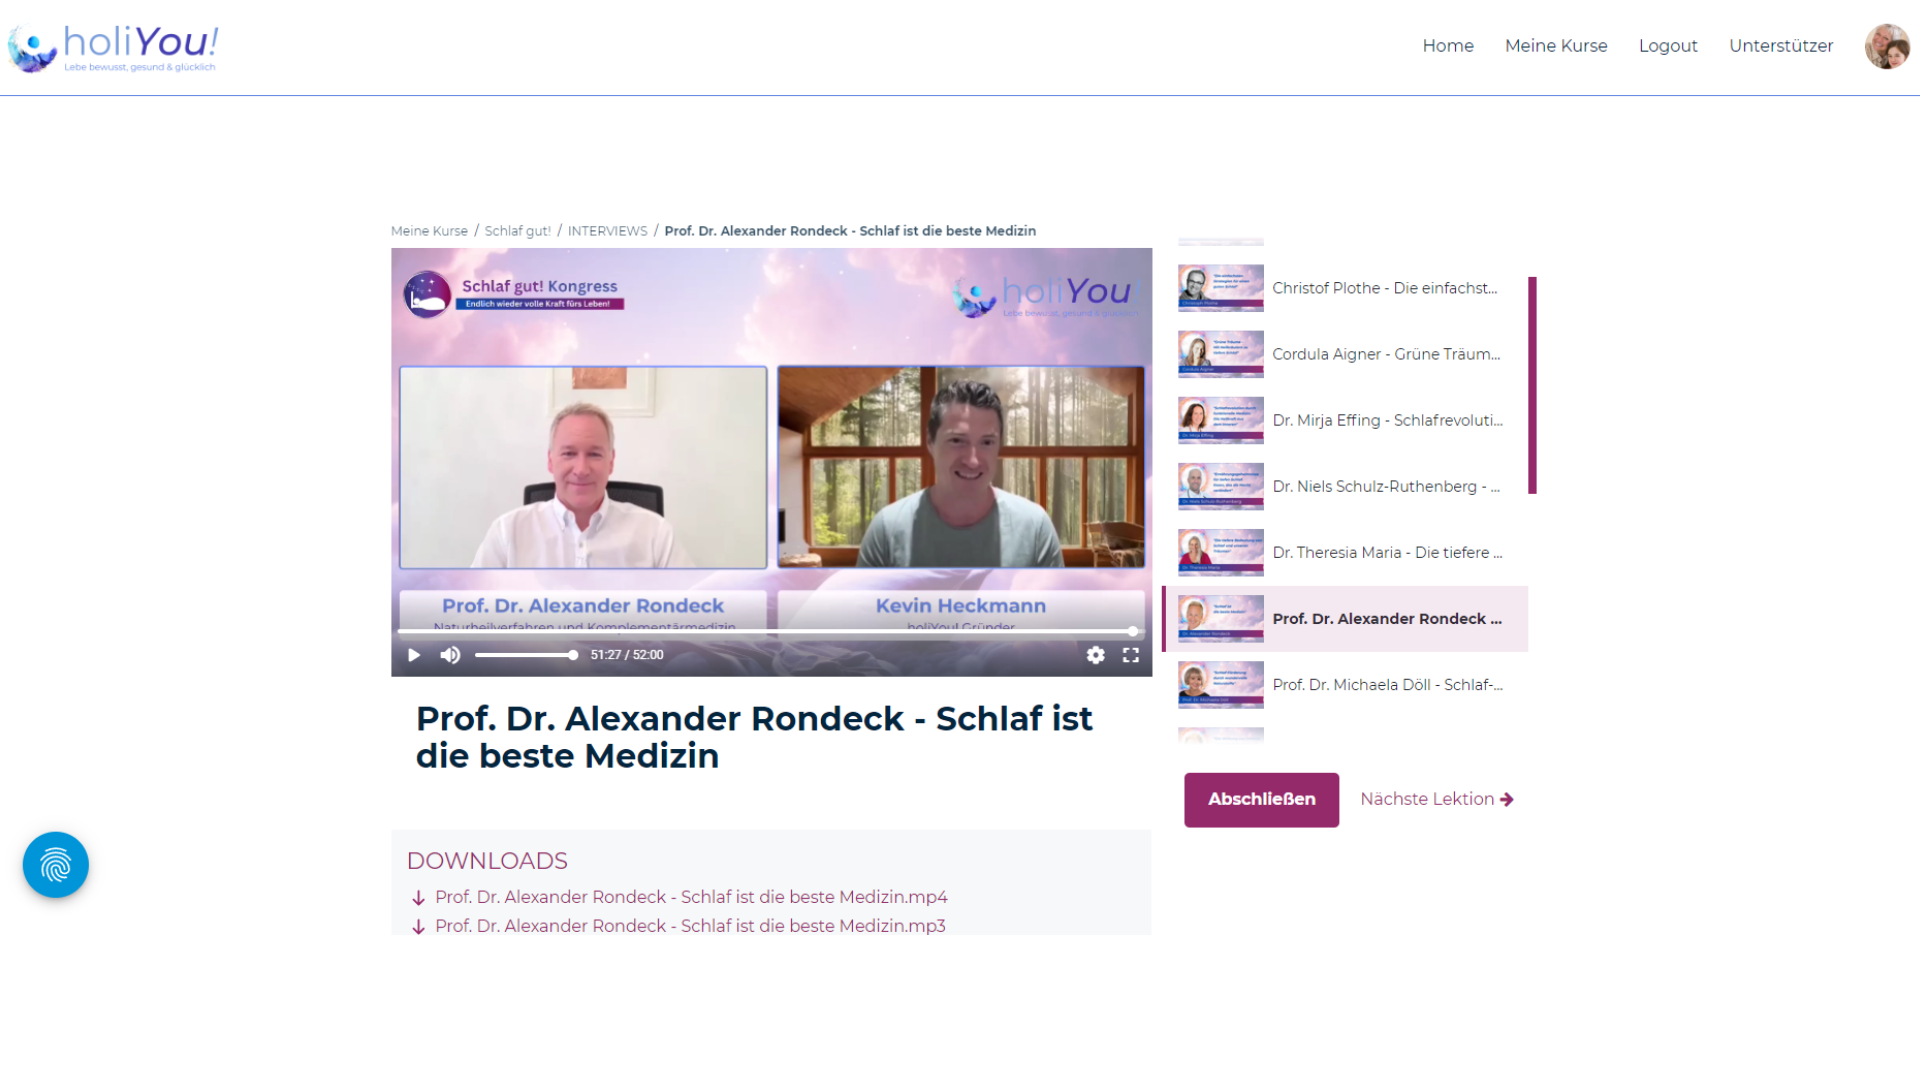Go to Nächste Lektion link
The width and height of the screenshot is (1920, 1080).
coord(1436,799)
